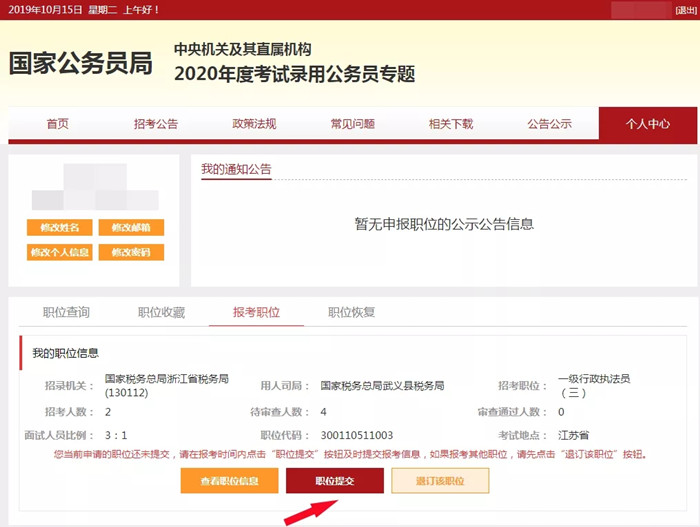Click the 招考人数 value 2

point(108,412)
